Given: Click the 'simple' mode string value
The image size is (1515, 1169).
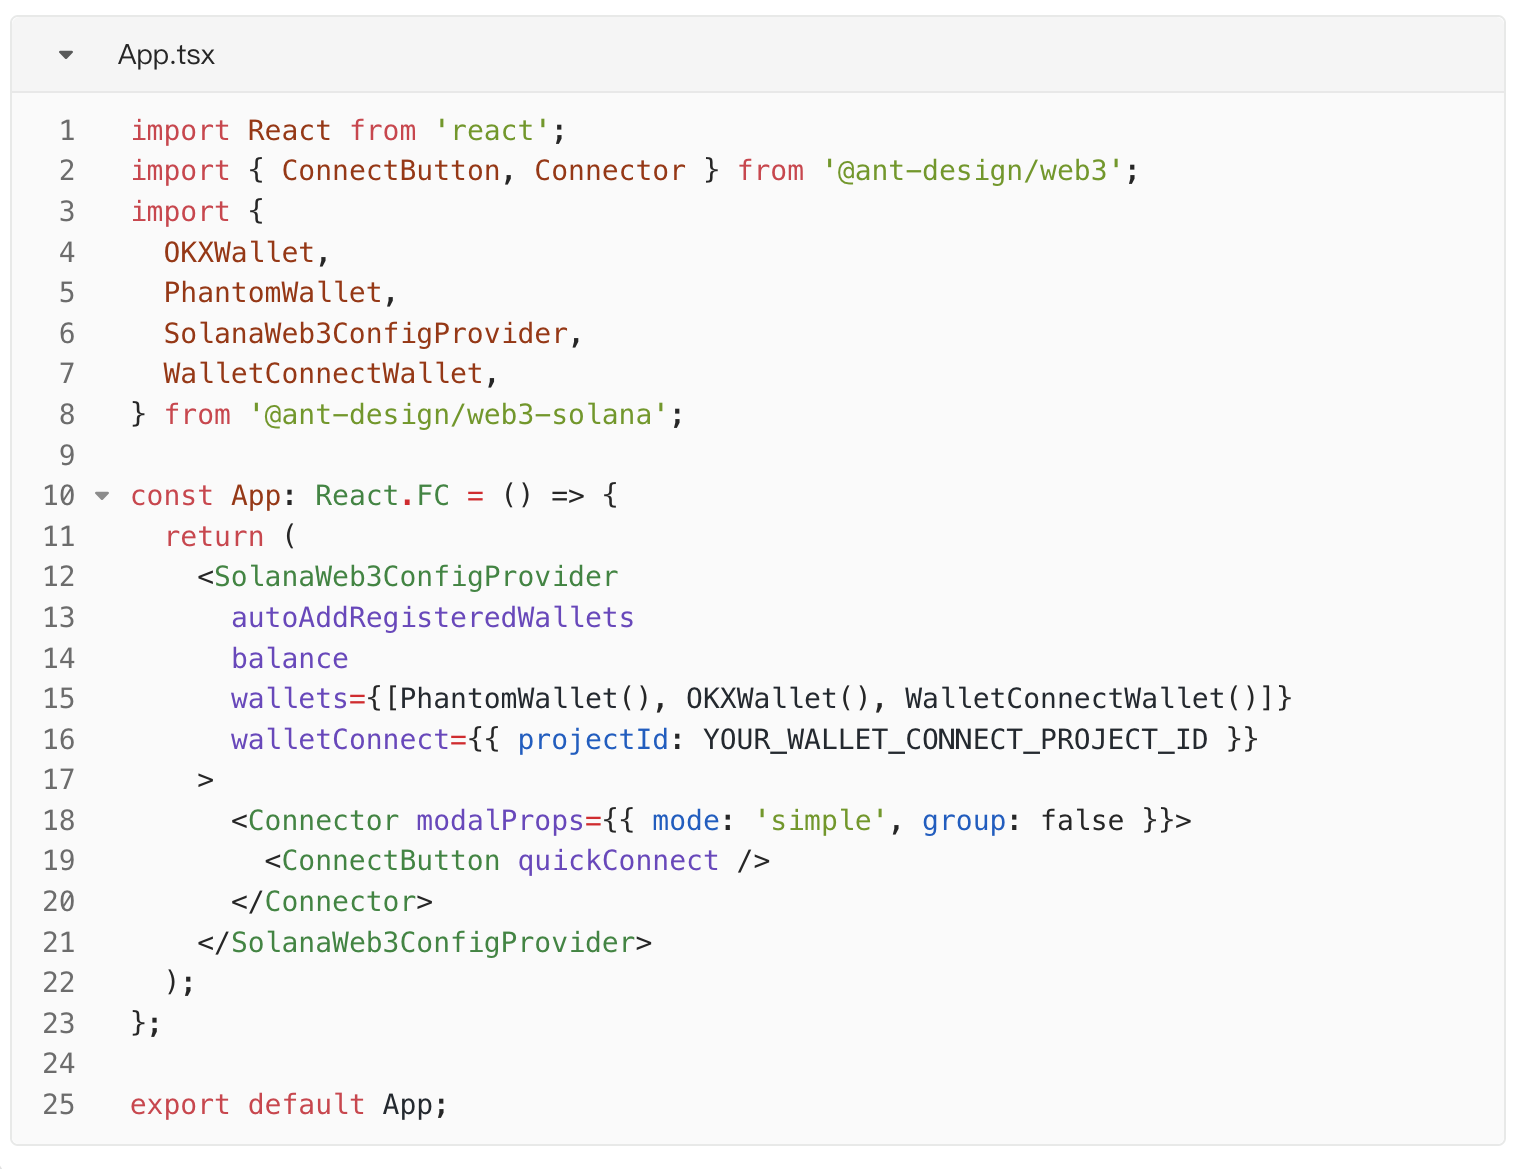Looking at the screenshot, I should [x=820, y=821].
